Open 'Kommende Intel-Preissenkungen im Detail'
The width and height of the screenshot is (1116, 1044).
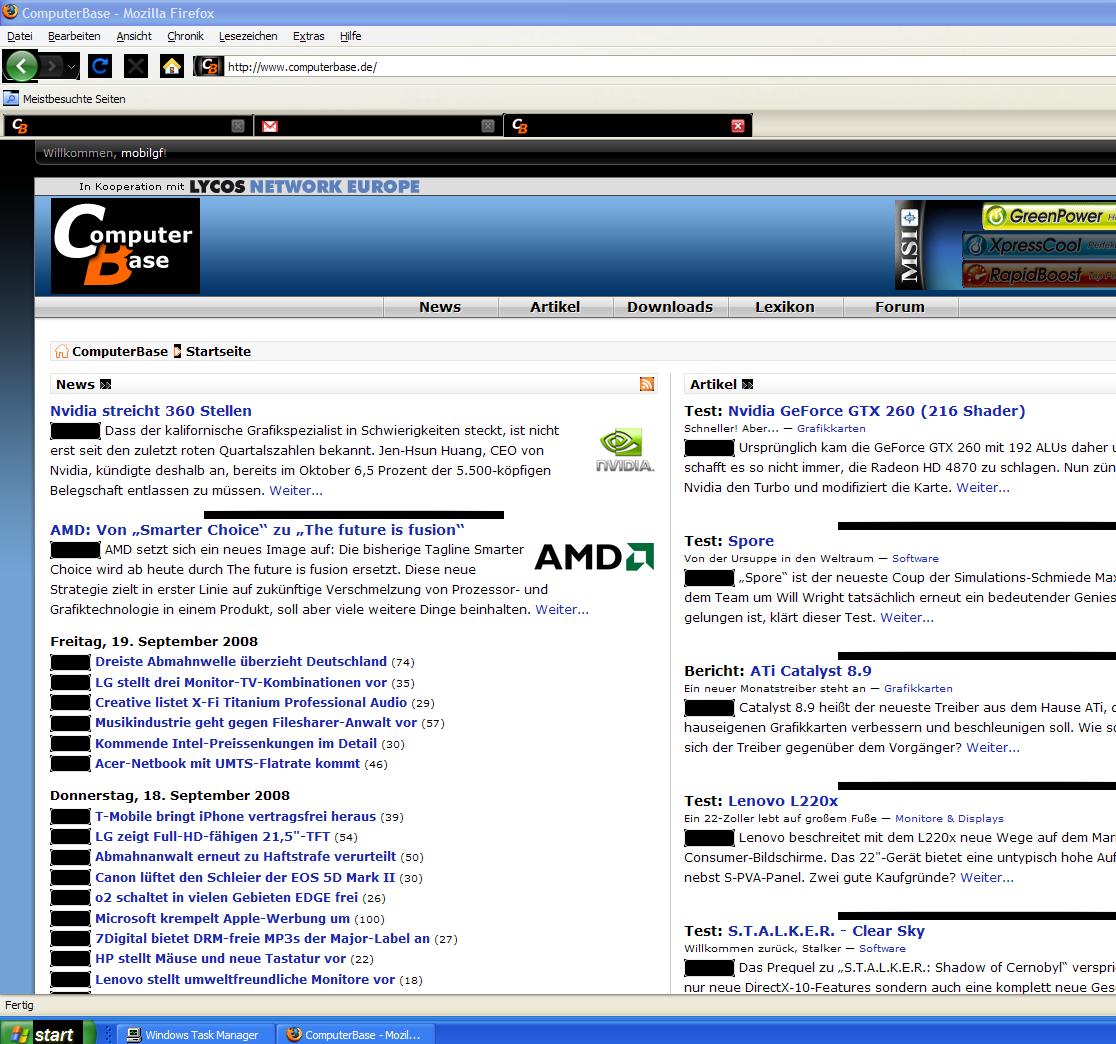pos(236,743)
